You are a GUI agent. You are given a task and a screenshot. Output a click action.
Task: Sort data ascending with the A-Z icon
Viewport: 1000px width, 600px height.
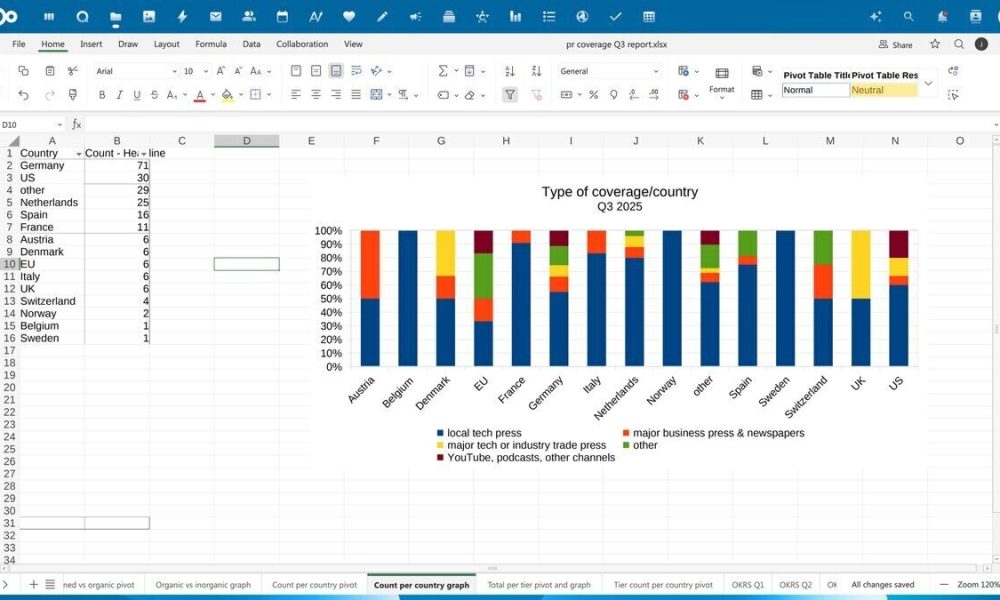(509, 72)
